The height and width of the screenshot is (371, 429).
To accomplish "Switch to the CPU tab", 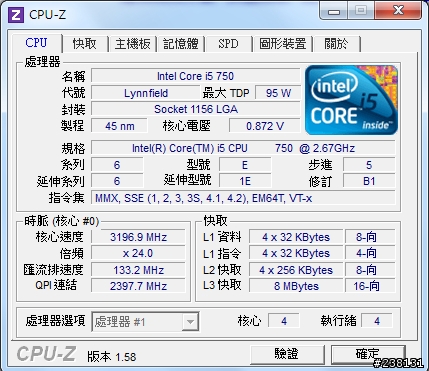I will pyautogui.click(x=36, y=43).
